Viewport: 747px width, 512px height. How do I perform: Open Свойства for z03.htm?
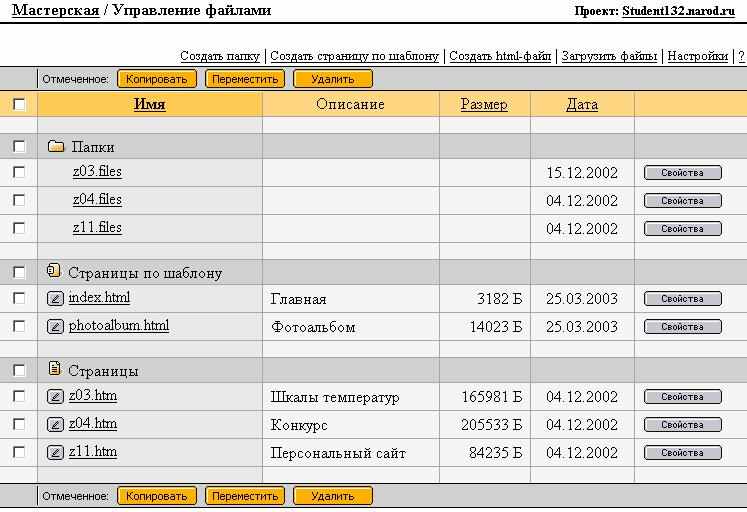(x=683, y=397)
